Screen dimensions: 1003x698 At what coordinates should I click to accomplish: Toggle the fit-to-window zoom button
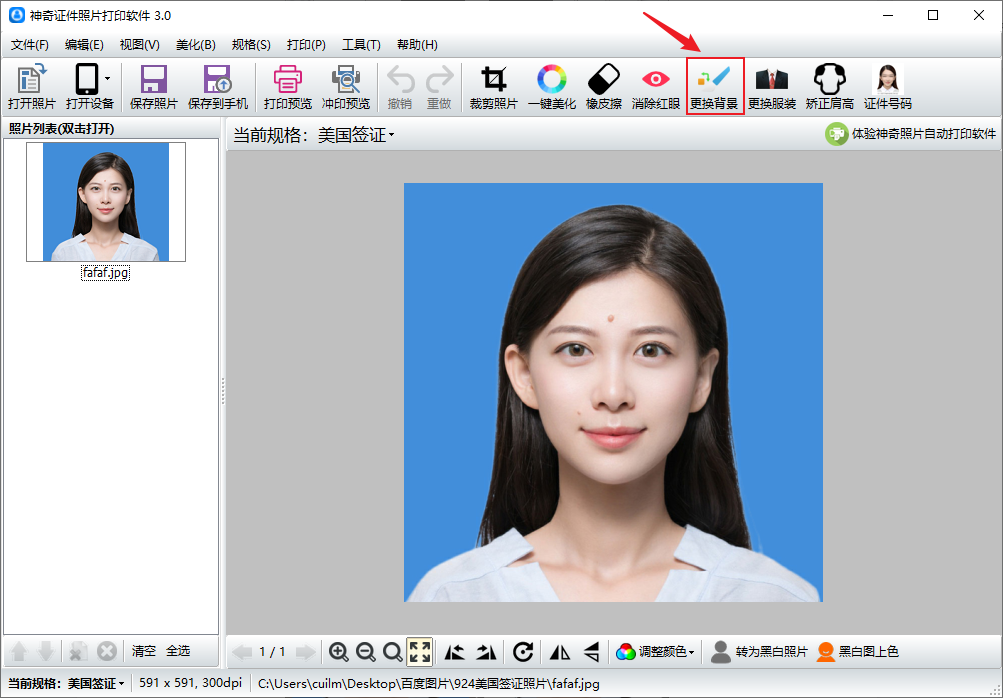pyautogui.click(x=420, y=652)
